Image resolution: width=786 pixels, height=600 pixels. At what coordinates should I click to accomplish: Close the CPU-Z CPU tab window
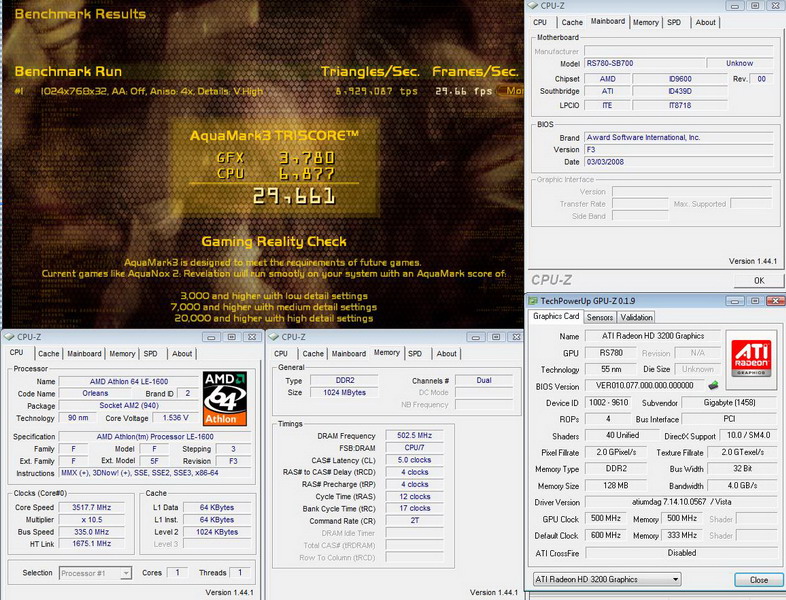252,337
